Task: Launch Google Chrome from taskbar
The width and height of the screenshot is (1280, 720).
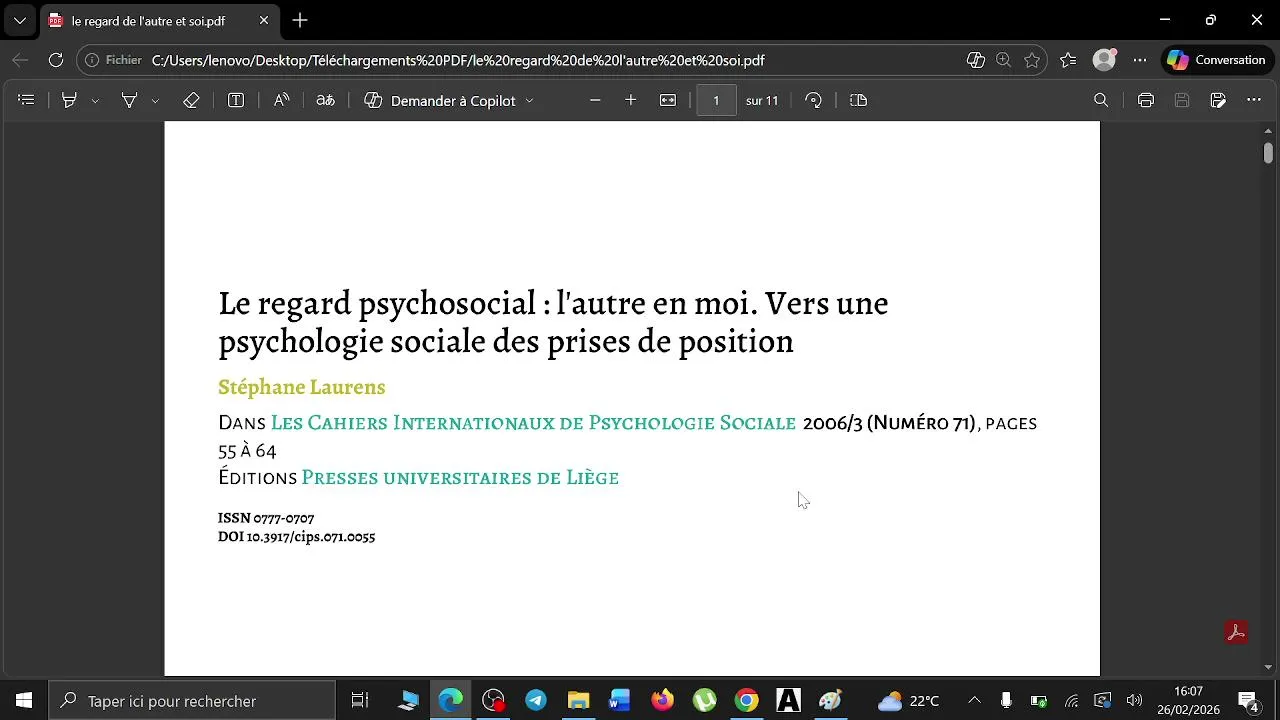Action: pos(746,700)
